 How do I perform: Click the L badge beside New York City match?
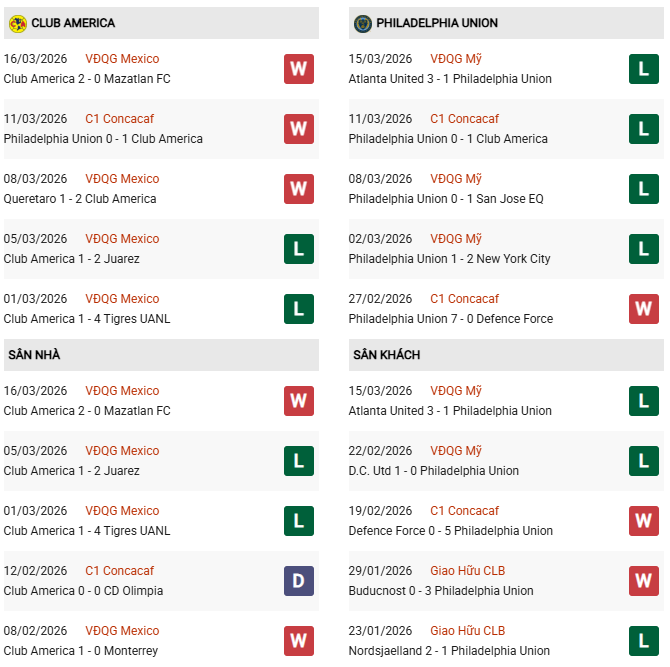tap(643, 249)
